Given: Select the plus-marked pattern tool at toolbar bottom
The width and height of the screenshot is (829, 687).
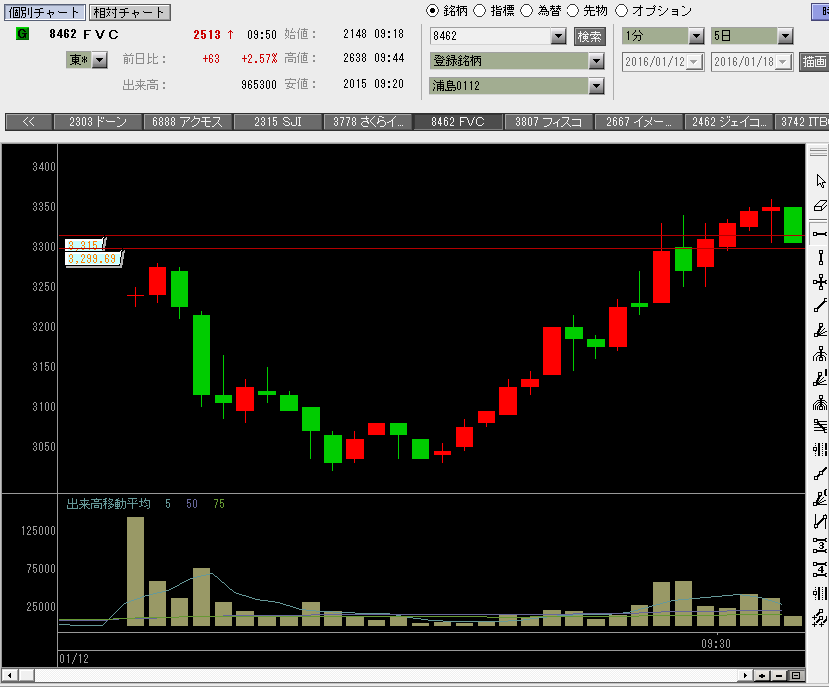Looking at the screenshot, I should pyautogui.click(x=820, y=617).
